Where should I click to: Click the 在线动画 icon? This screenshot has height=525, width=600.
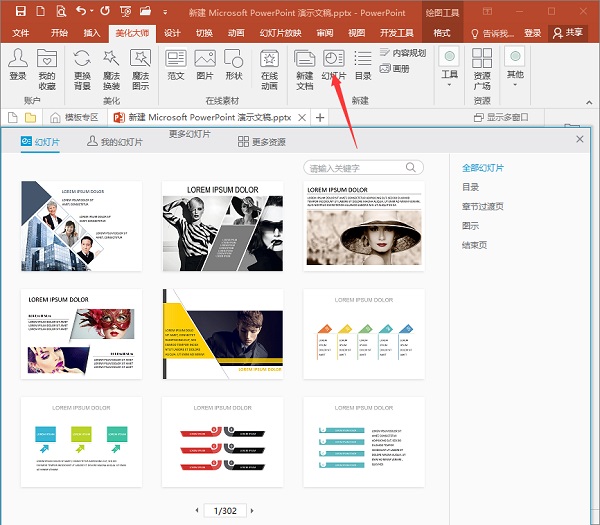pyautogui.click(x=269, y=69)
